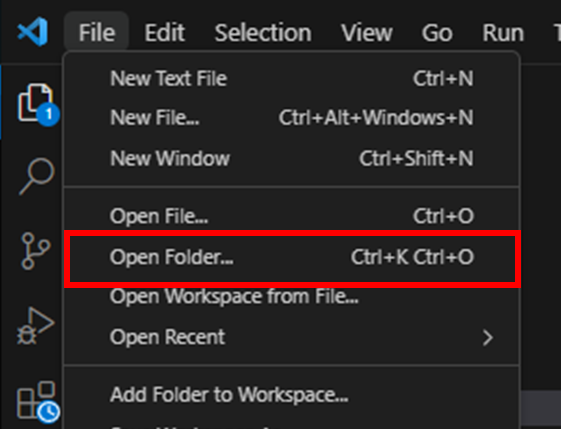Screen dimensions: 561x429
Task: Open the Explorer view in activity bar
Action: coord(37,104)
